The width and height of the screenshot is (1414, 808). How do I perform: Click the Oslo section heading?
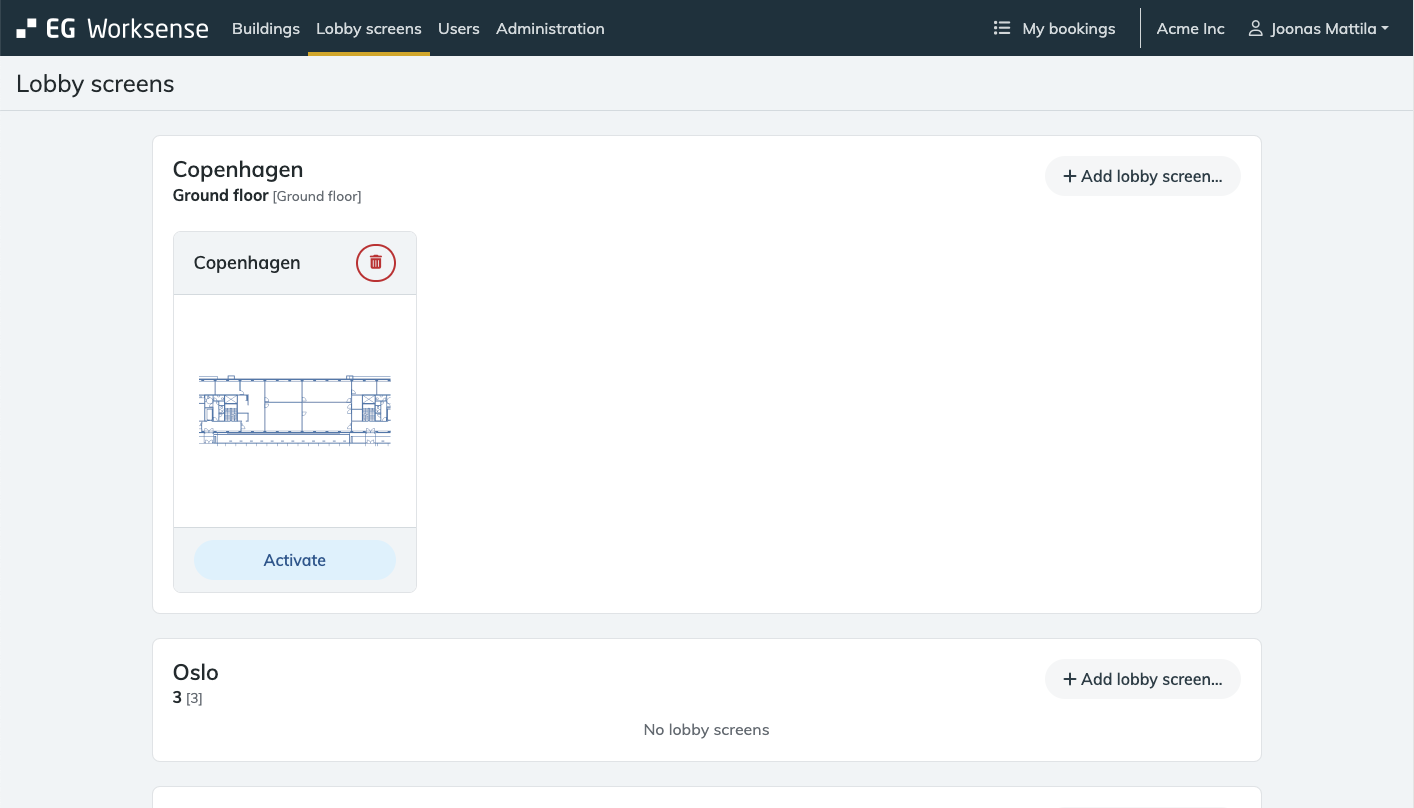196,672
